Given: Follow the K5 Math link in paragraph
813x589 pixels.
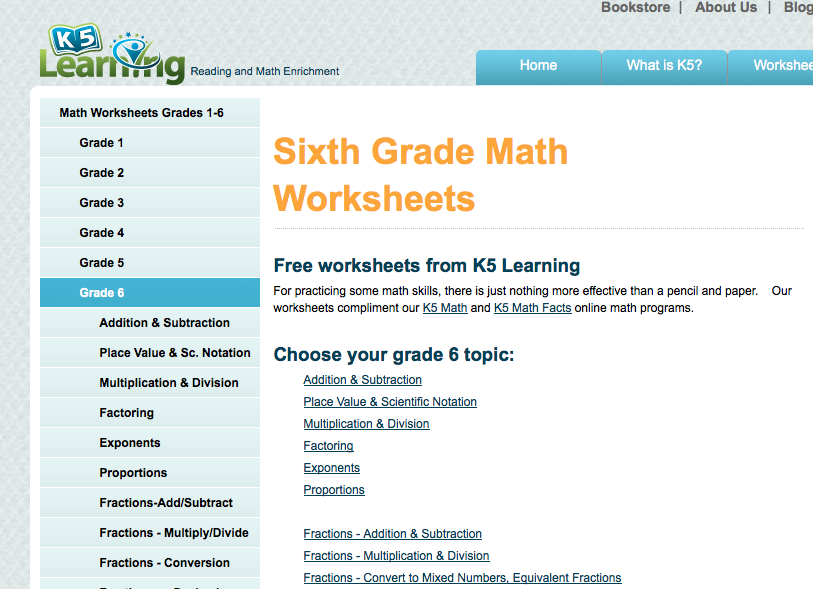Looking at the screenshot, I should point(445,308).
